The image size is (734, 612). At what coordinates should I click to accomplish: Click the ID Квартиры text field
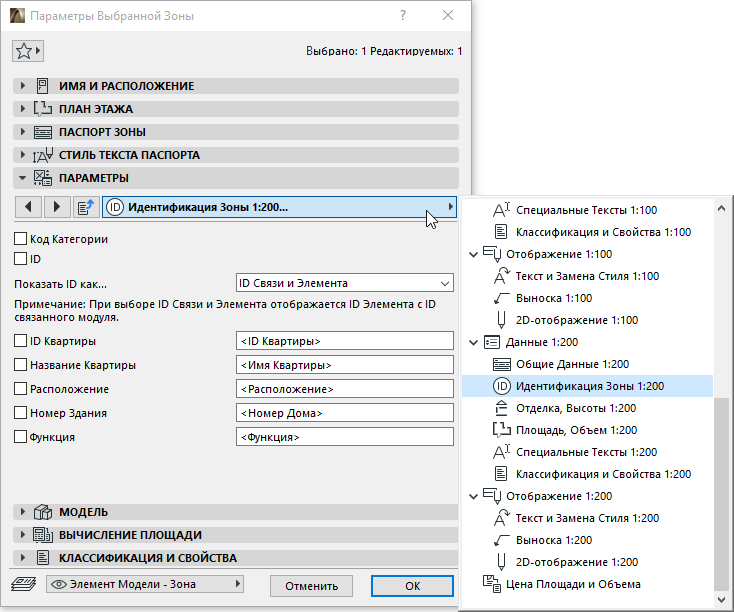345,341
